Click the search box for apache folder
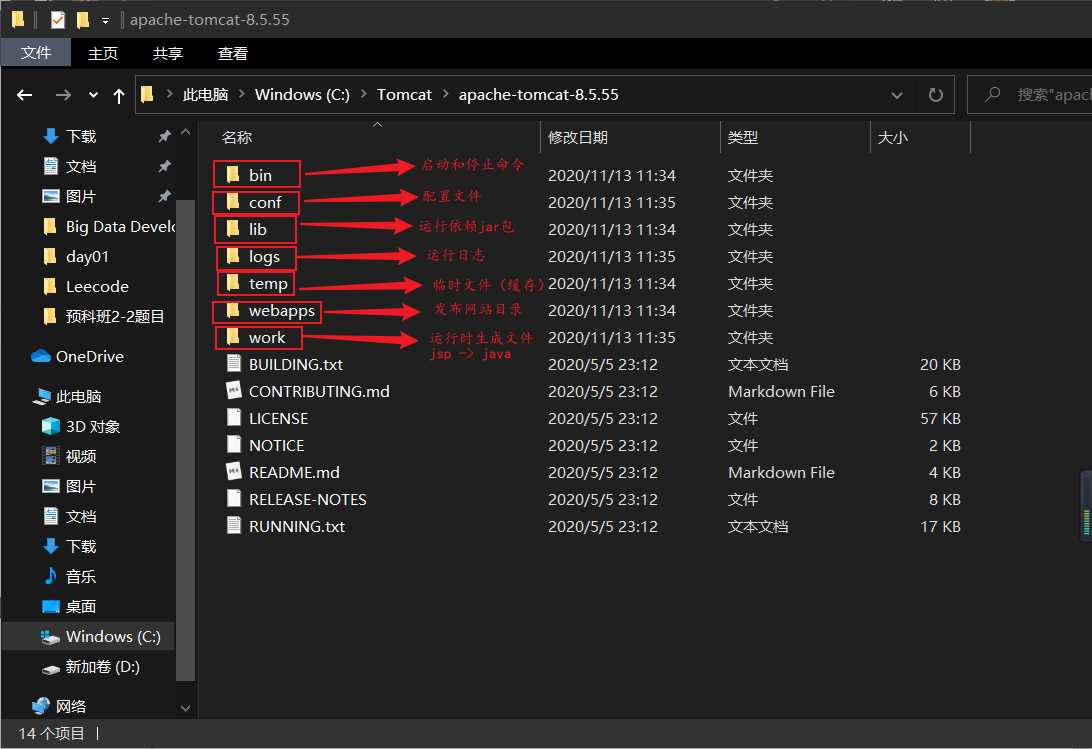The image size is (1092, 749). click(x=1030, y=95)
